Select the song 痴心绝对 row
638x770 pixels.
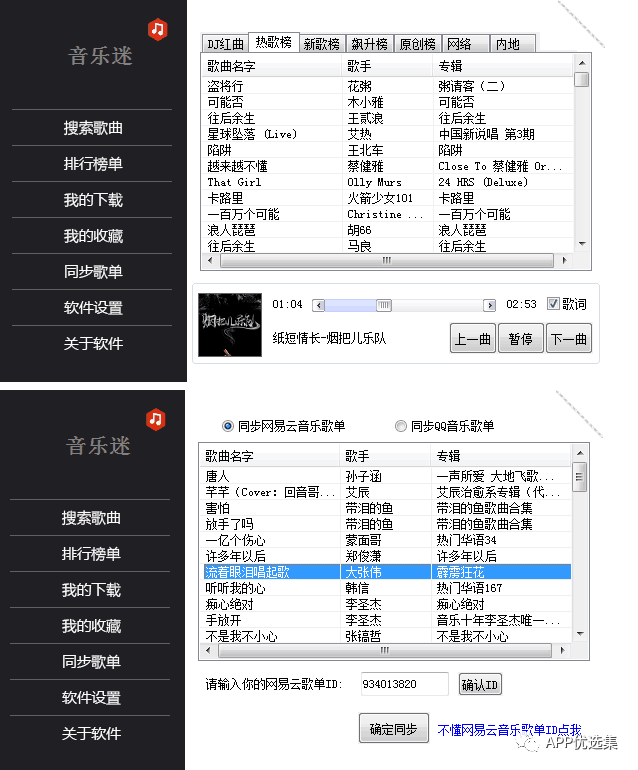pyautogui.click(x=387, y=604)
